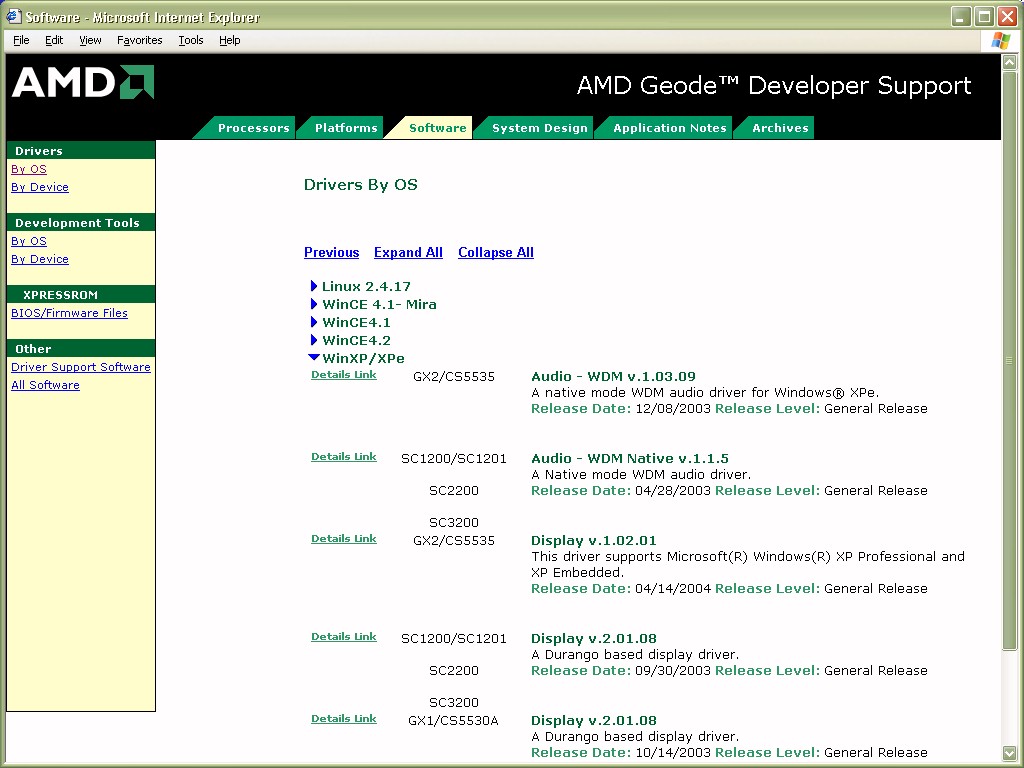Go to the Archives tab
Screen dimensions: 1024x768
click(x=780, y=128)
